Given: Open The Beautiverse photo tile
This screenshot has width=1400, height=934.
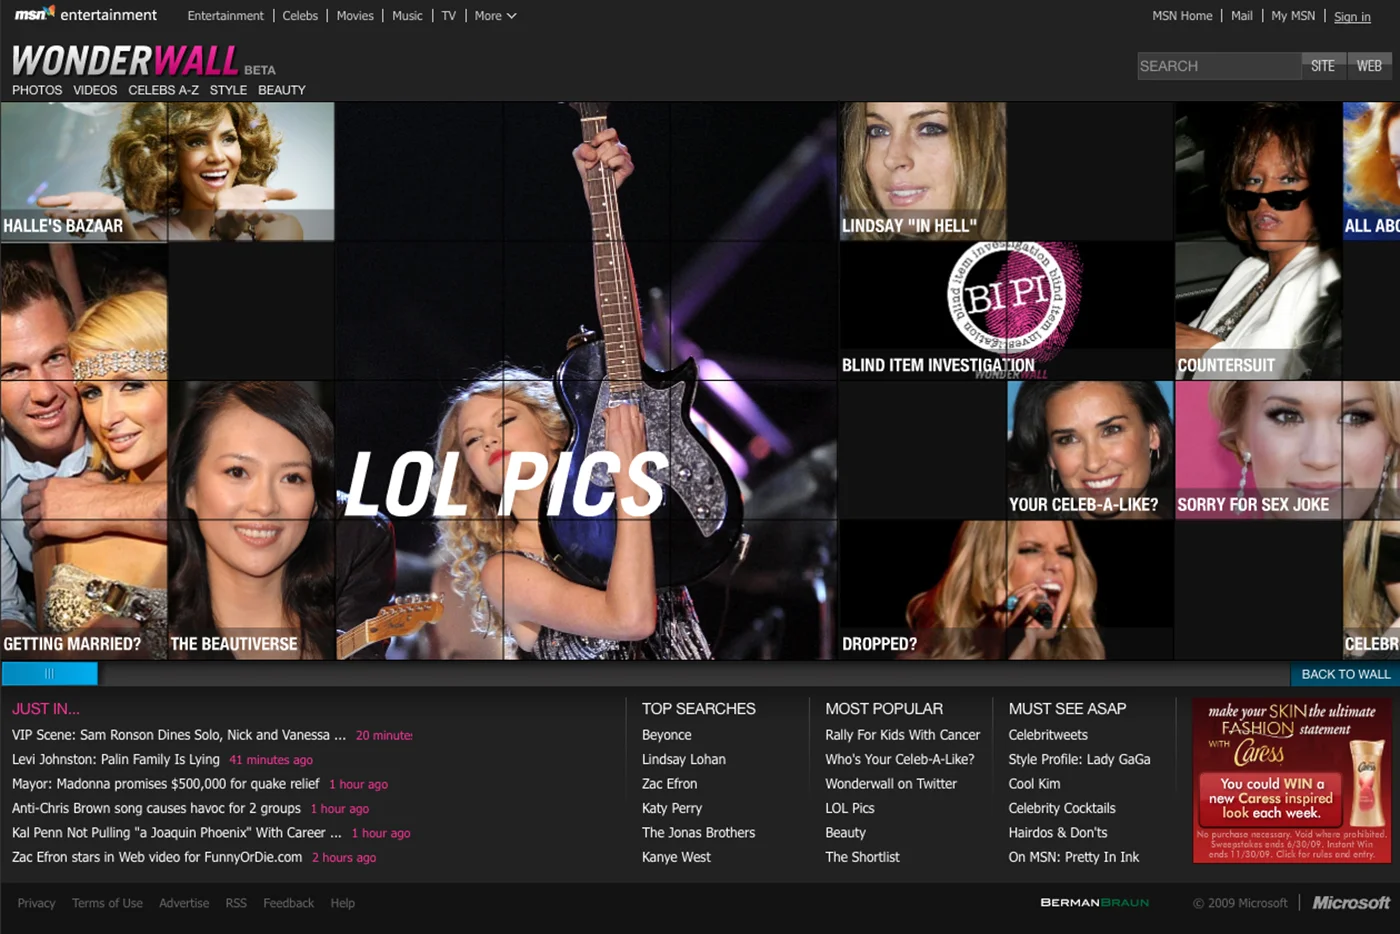Looking at the screenshot, I should (251, 519).
